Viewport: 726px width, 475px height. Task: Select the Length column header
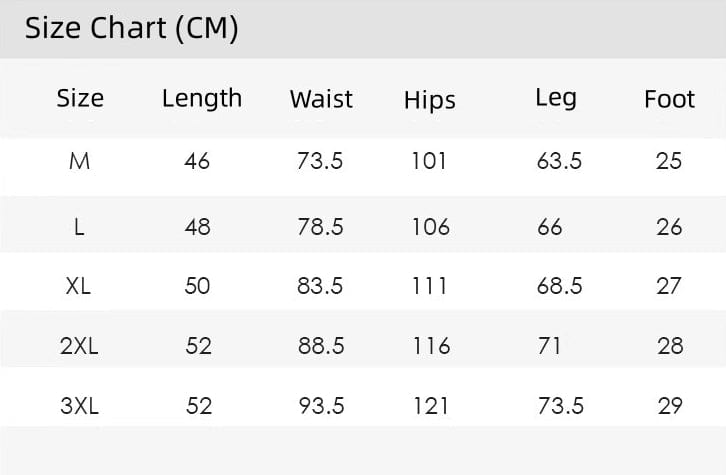click(202, 100)
